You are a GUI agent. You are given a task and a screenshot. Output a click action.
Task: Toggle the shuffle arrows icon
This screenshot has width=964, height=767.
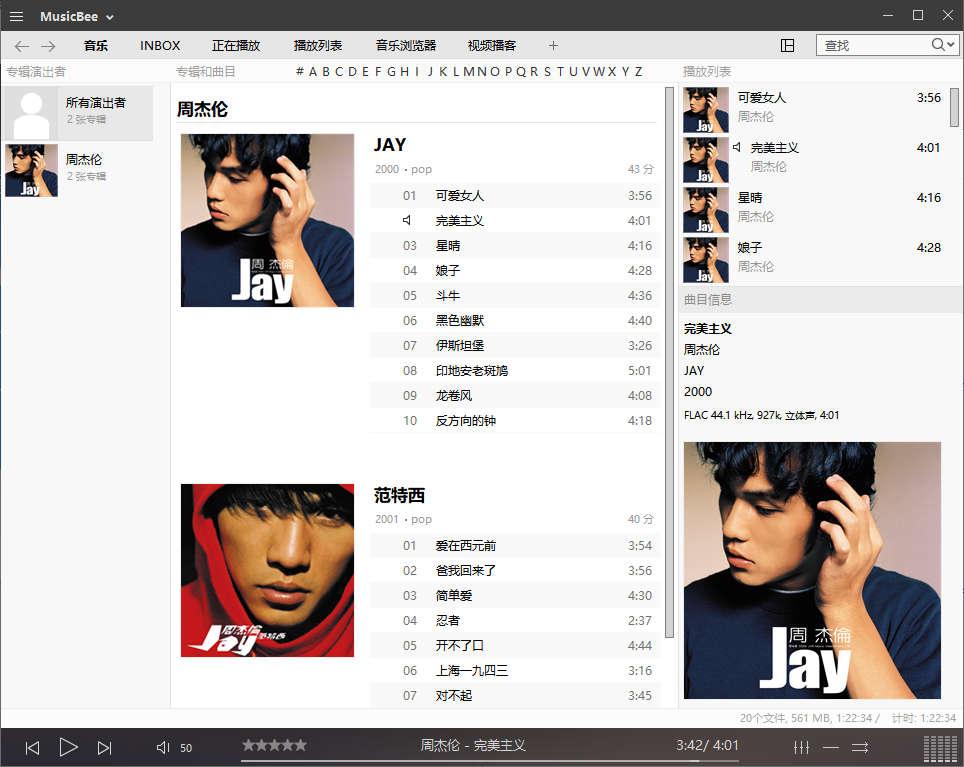[x=859, y=747]
